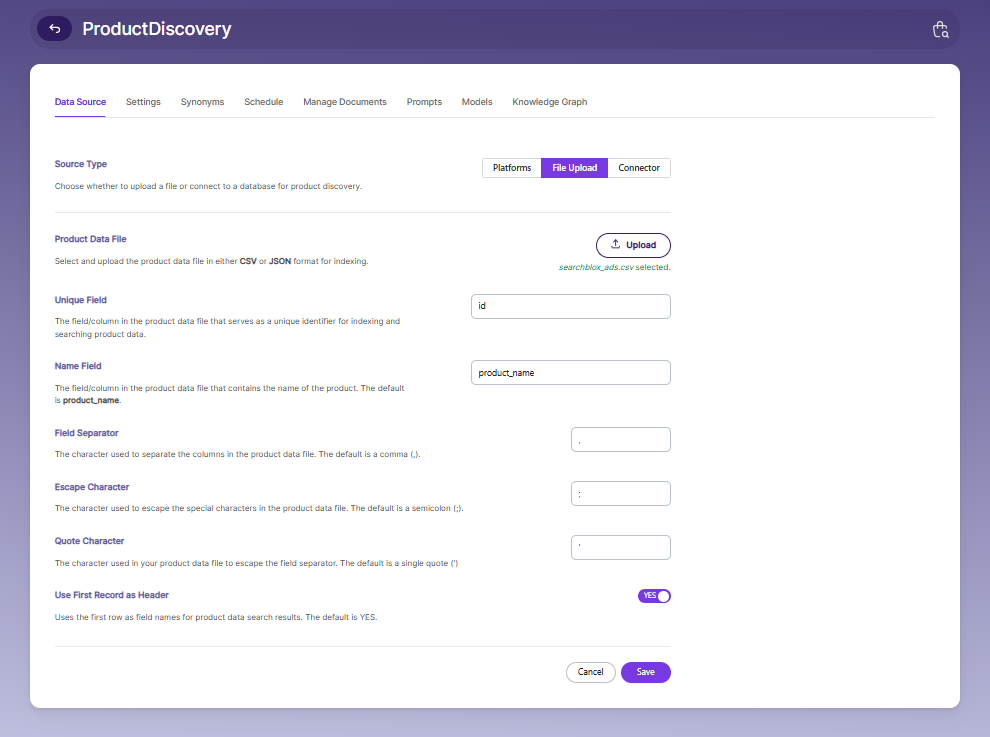This screenshot has height=737, width=990.
Task: Click the Unique Field input box
Action: (571, 306)
